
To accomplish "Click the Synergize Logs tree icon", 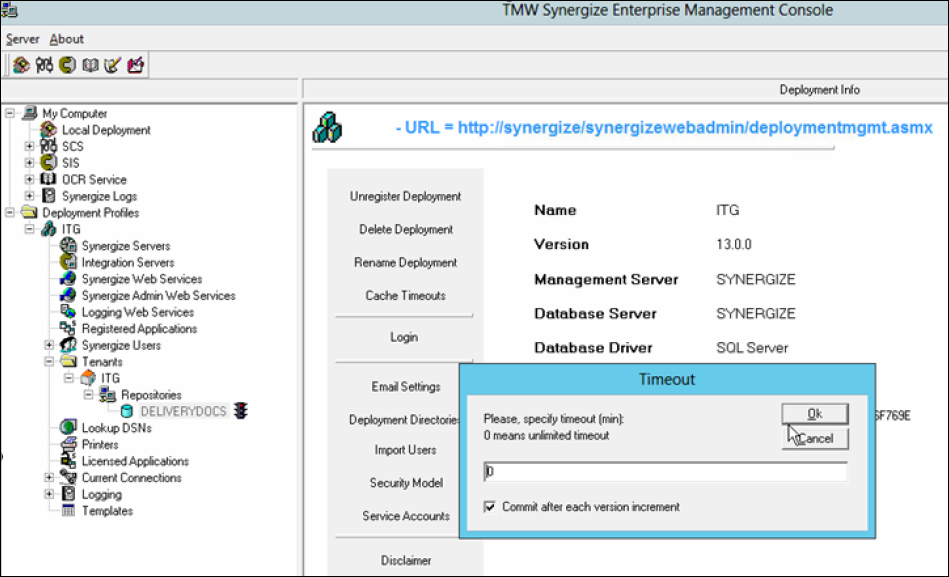I will click(x=48, y=196).
